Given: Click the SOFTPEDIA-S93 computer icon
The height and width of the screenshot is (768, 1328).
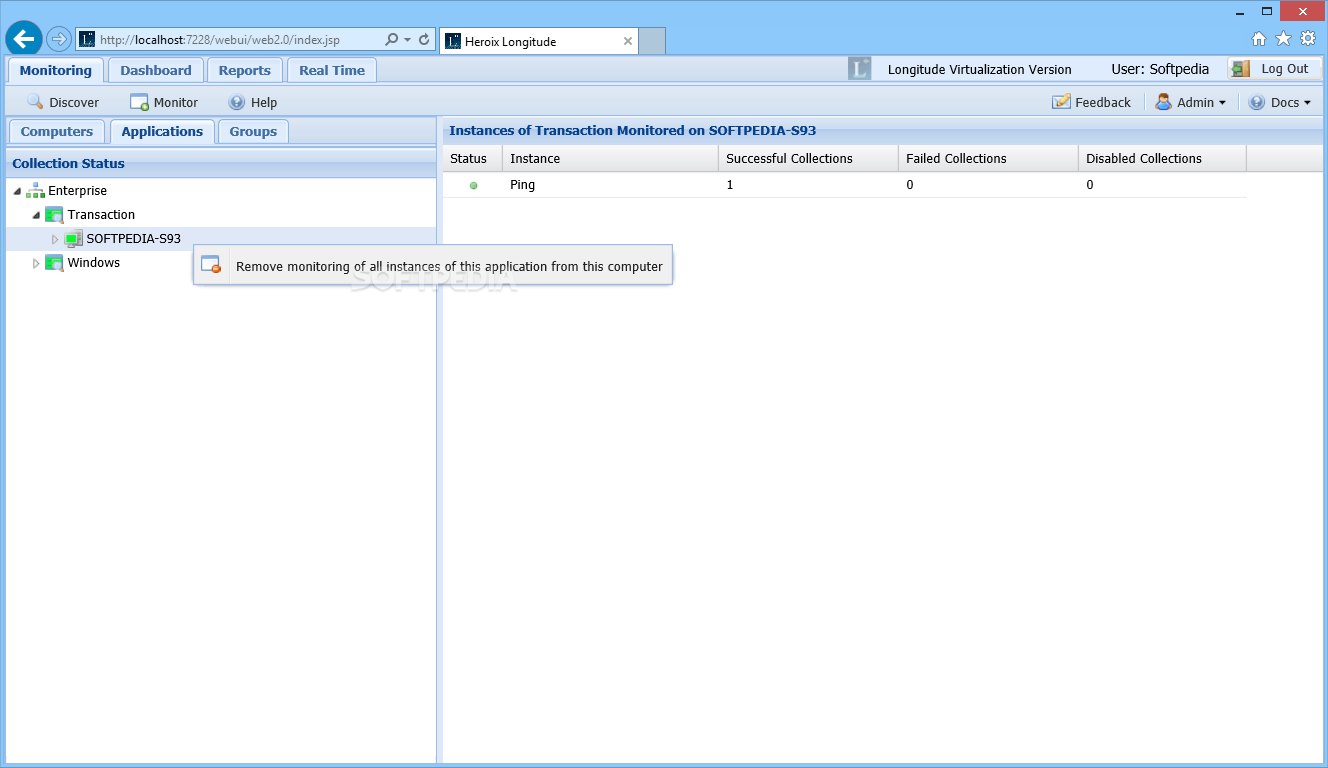Looking at the screenshot, I should 73,239.
